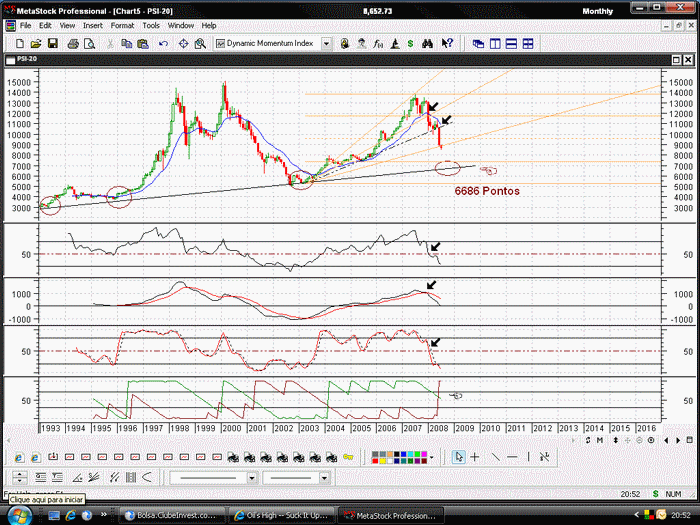Click the green dollar sign icon
Viewport: 700px width, 525px height.
click(410, 43)
